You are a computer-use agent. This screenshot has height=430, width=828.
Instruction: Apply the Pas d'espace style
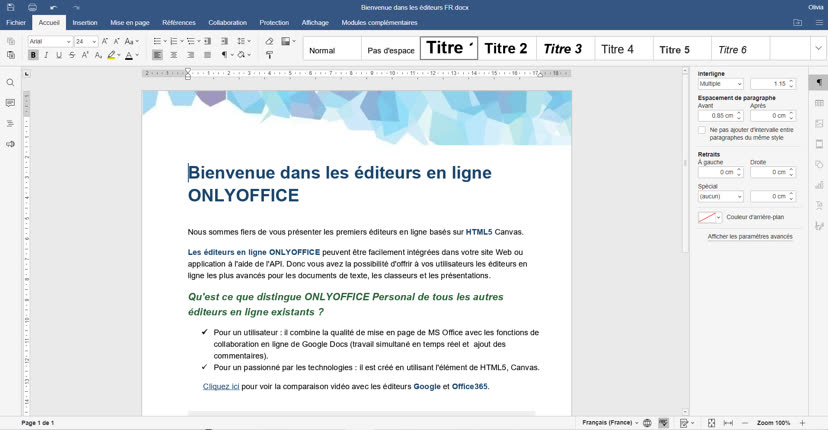point(391,49)
